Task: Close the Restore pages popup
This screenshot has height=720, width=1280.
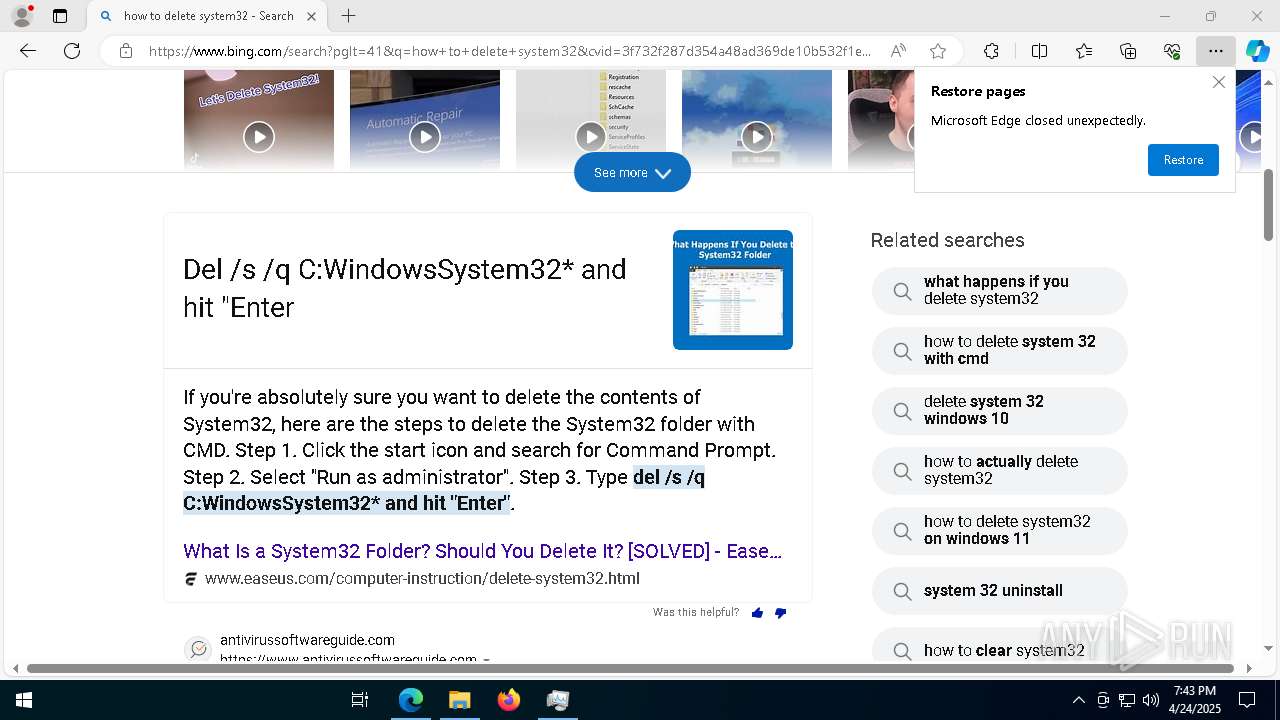Action: click(1218, 82)
